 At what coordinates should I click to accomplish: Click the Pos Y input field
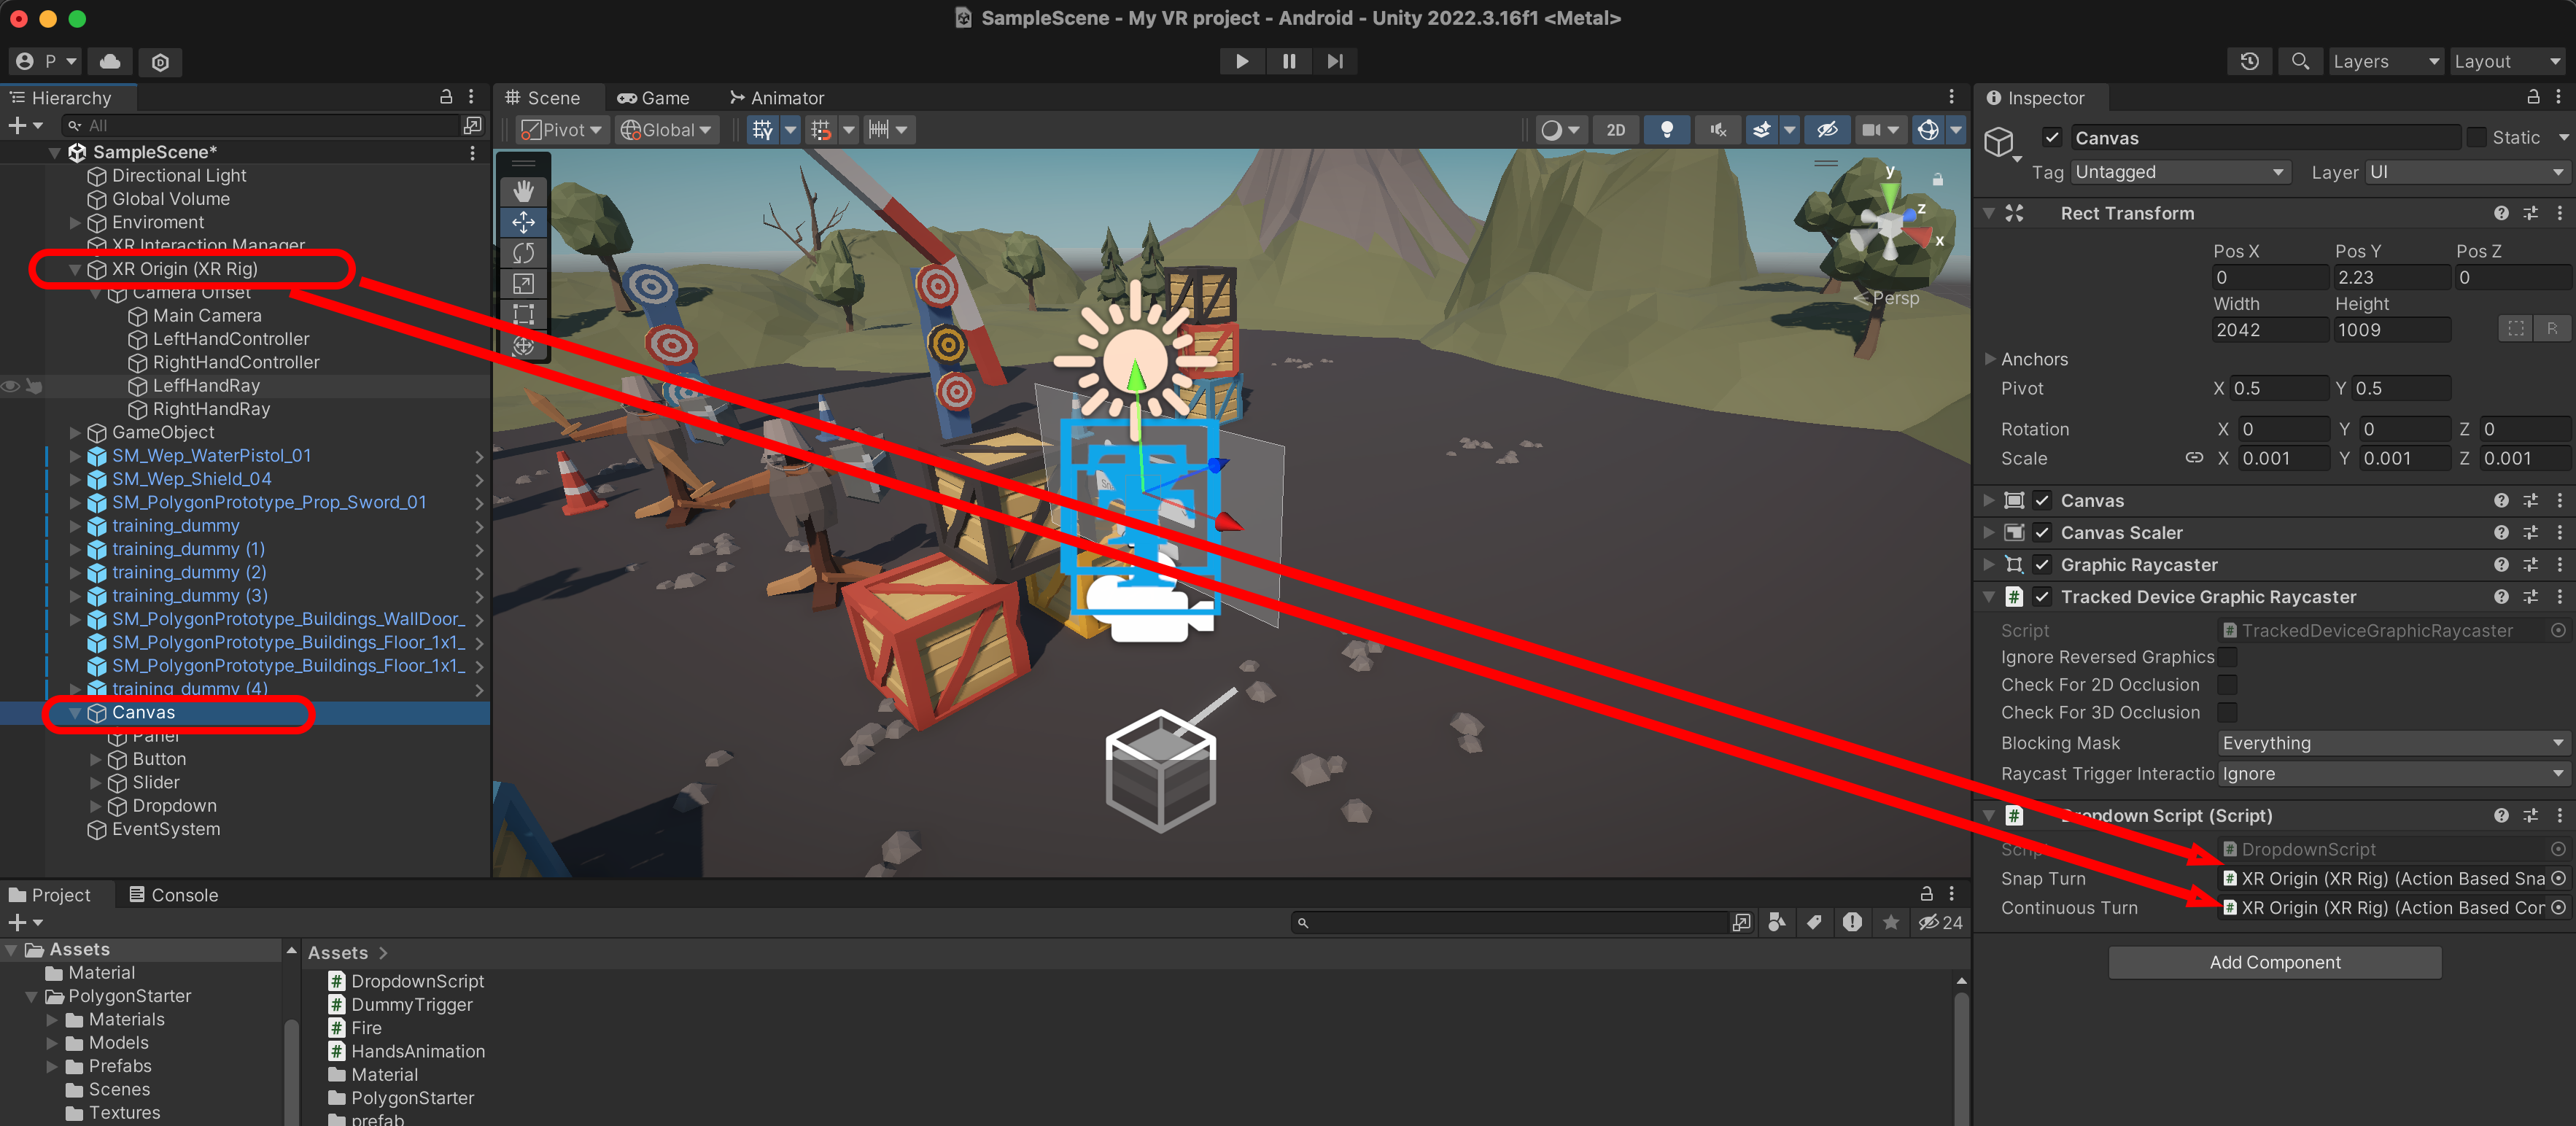click(2391, 277)
